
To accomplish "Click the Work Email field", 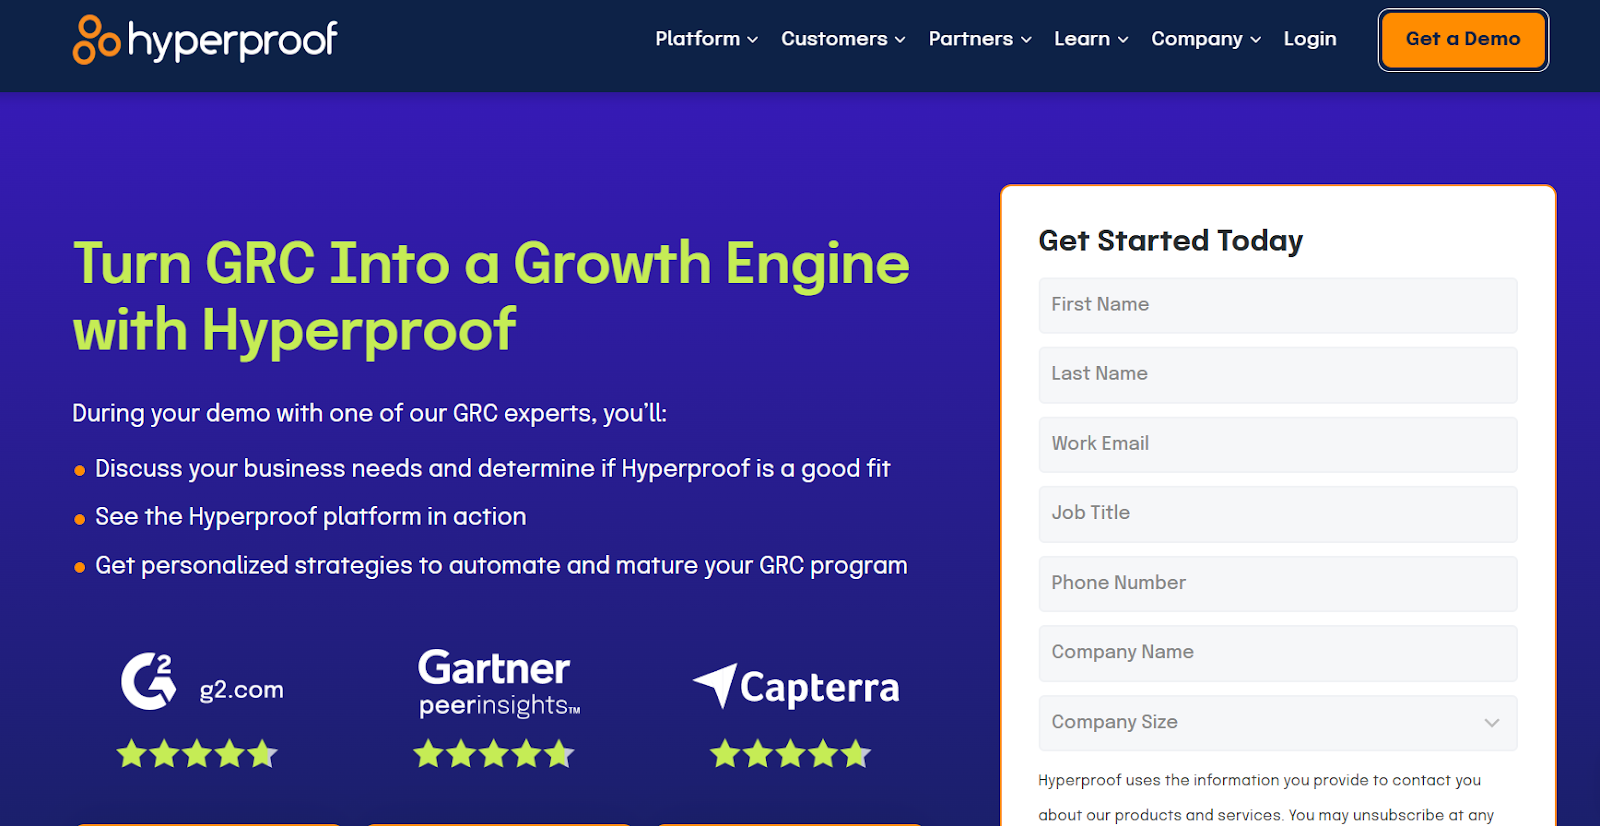I will pos(1278,444).
